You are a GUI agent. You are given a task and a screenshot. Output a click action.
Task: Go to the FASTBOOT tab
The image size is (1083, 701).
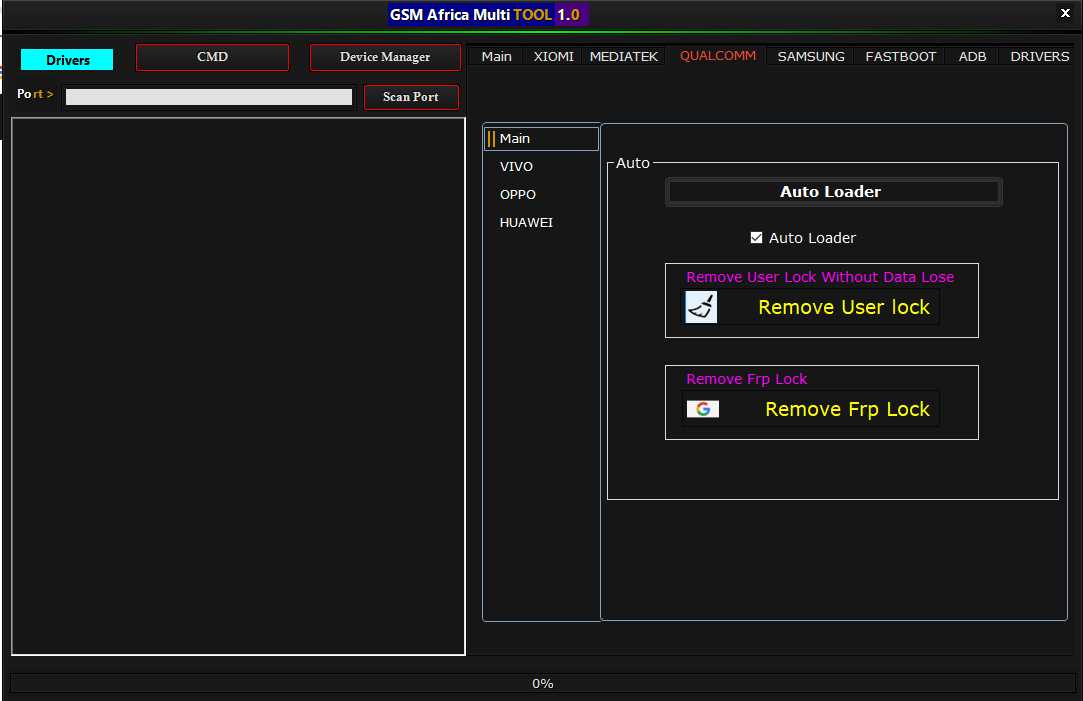click(900, 57)
